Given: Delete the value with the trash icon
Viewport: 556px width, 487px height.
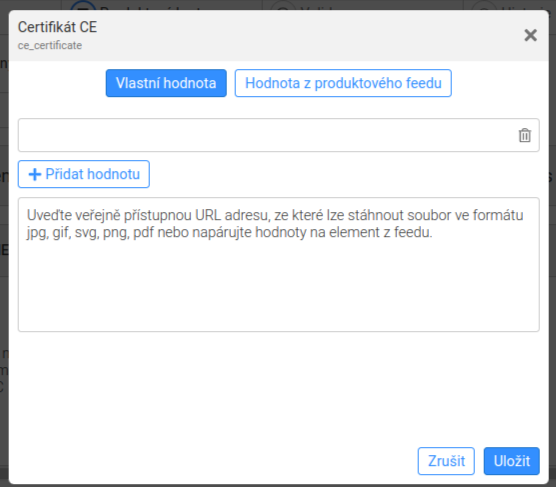Looking at the screenshot, I should 525,135.
